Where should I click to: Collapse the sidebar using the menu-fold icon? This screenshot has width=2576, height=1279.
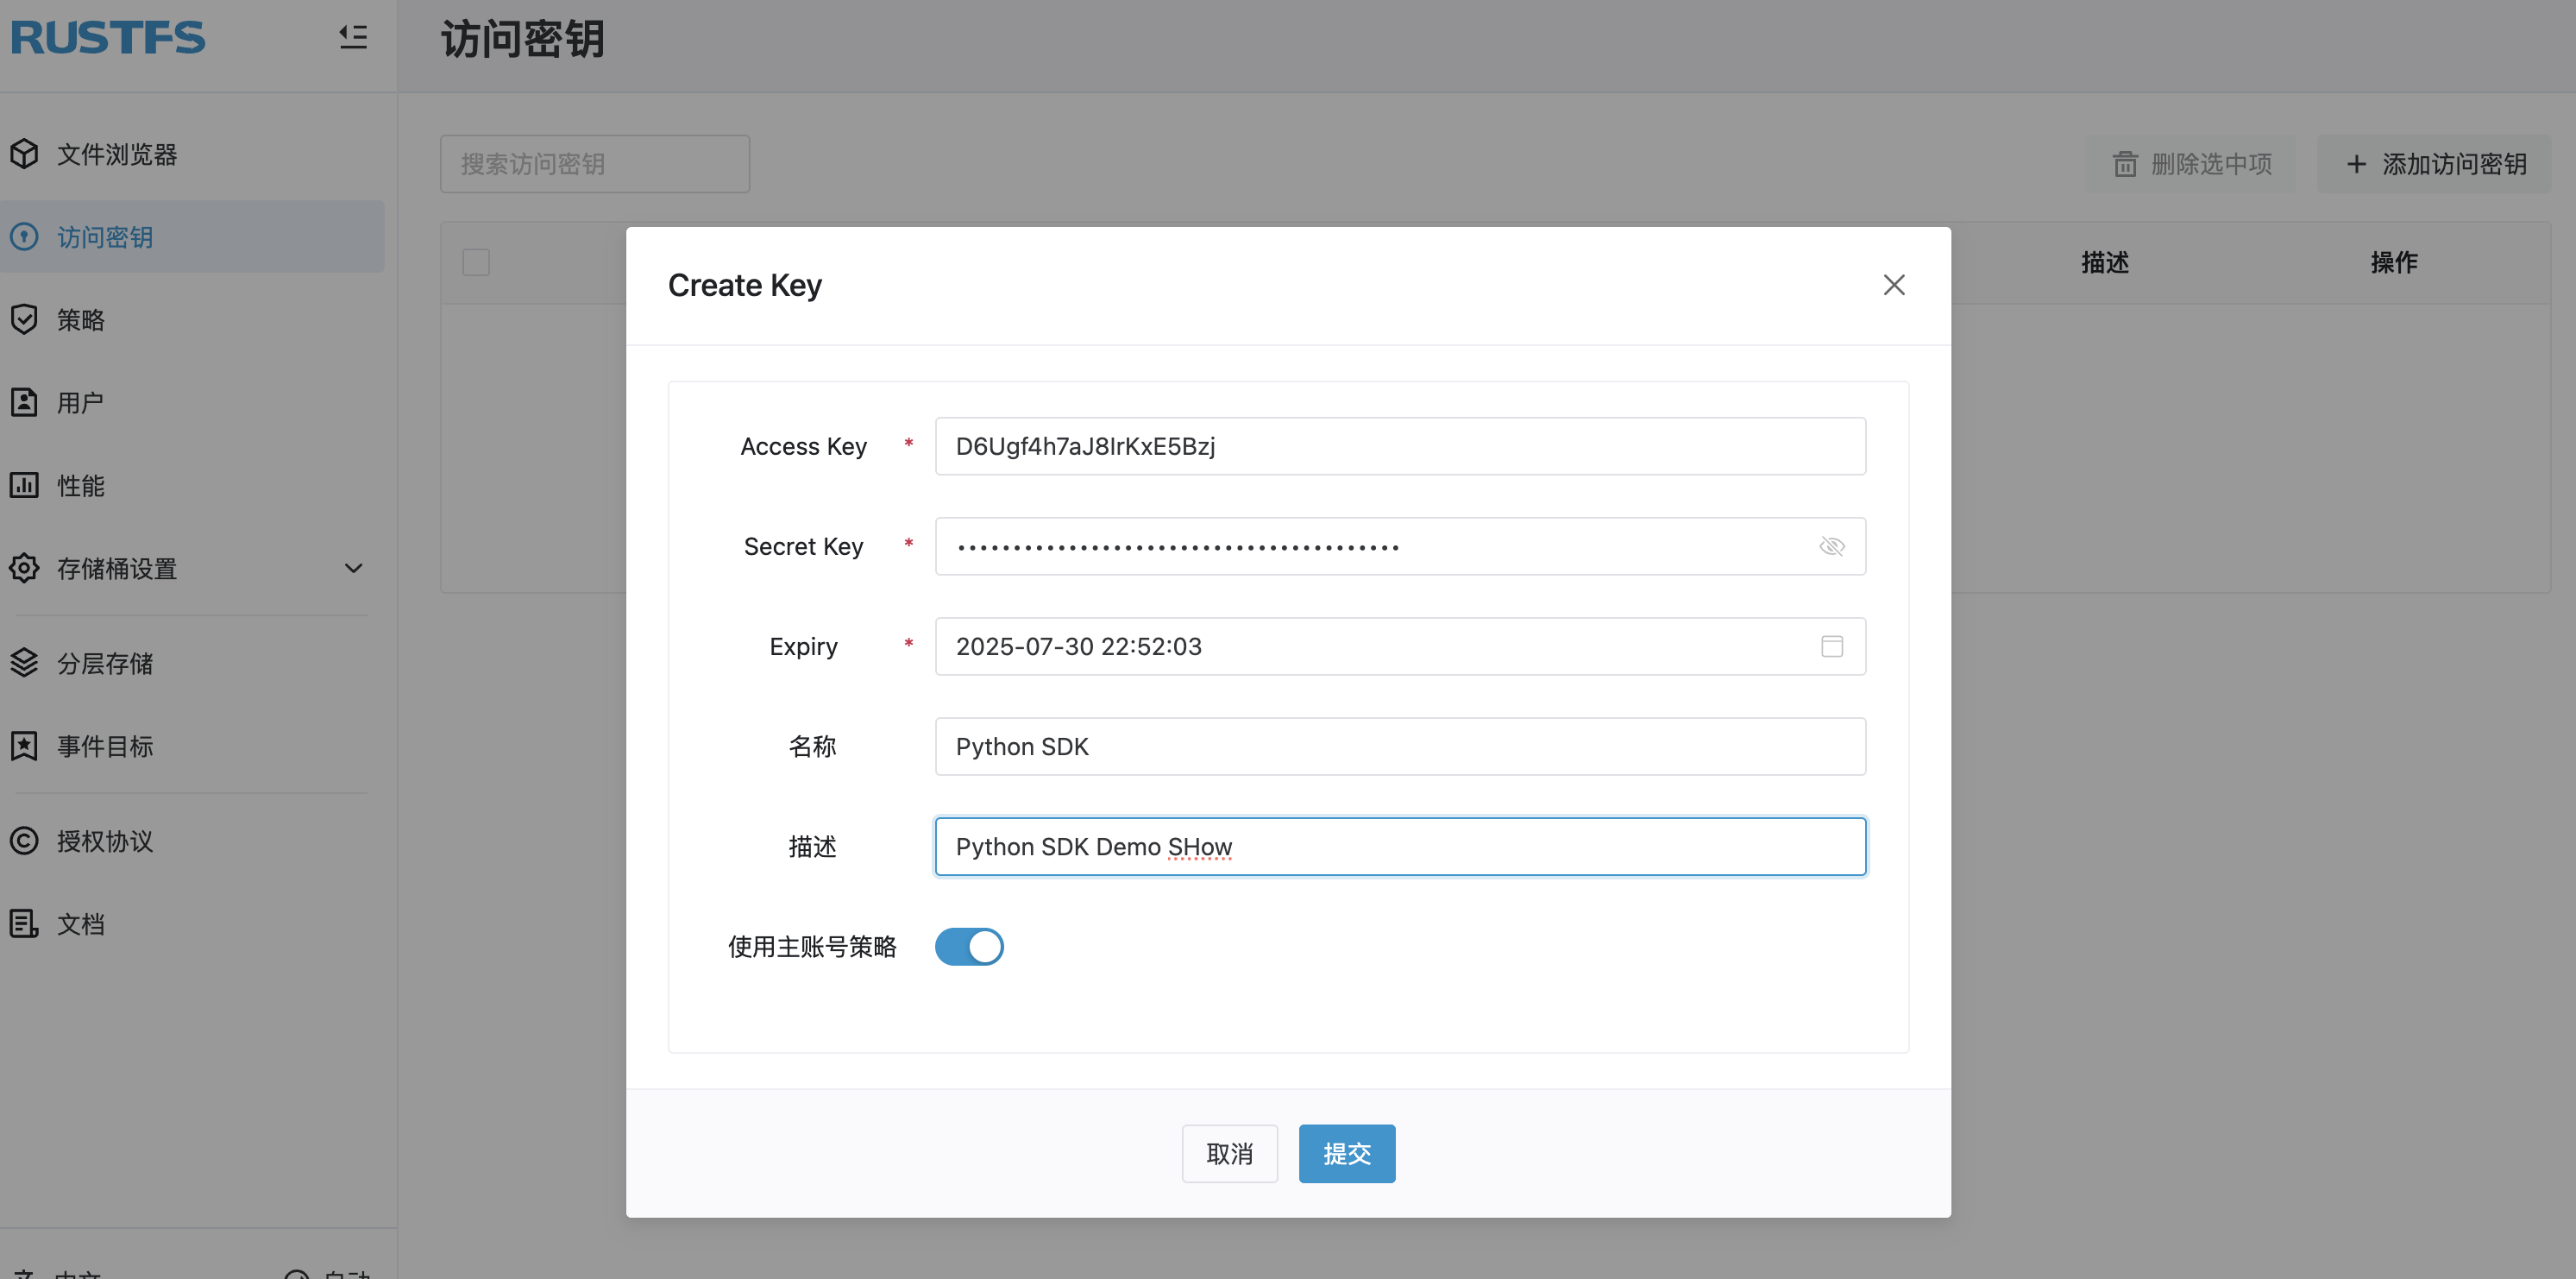tap(352, 37)
